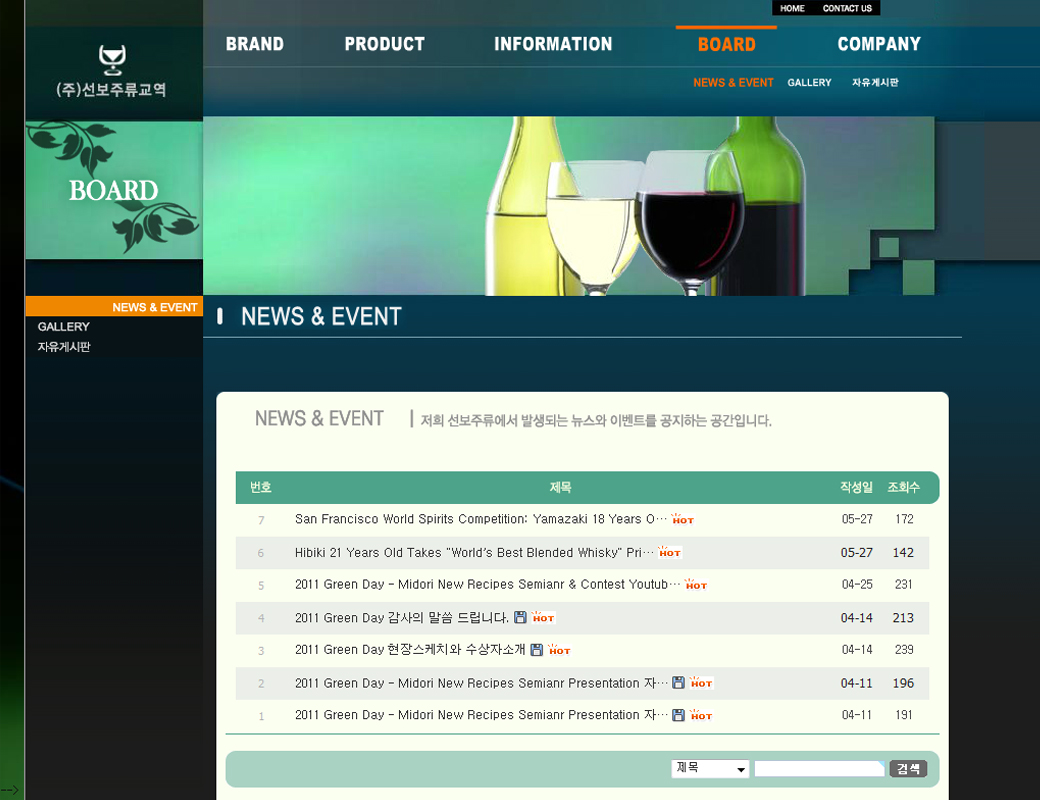Click the HOT badge on post 5

[x=696, y=584]
